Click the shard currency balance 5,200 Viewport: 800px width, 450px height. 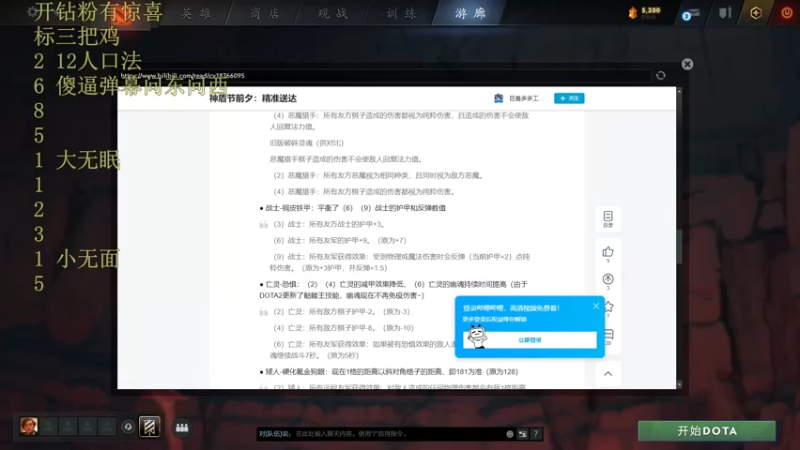tap(645, 12)
